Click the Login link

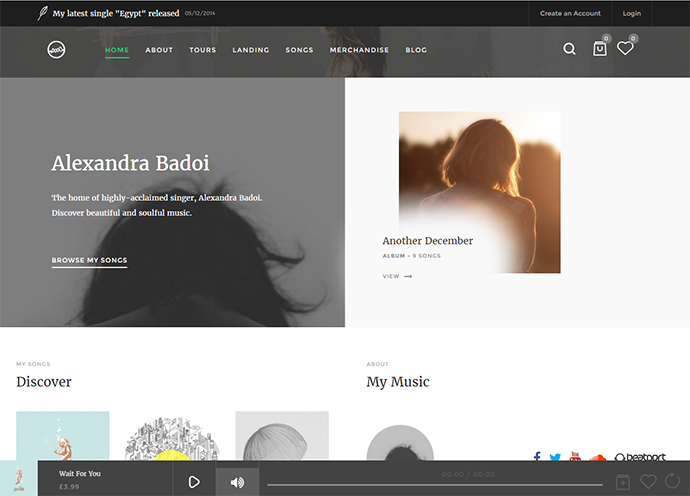pos(631,13)
